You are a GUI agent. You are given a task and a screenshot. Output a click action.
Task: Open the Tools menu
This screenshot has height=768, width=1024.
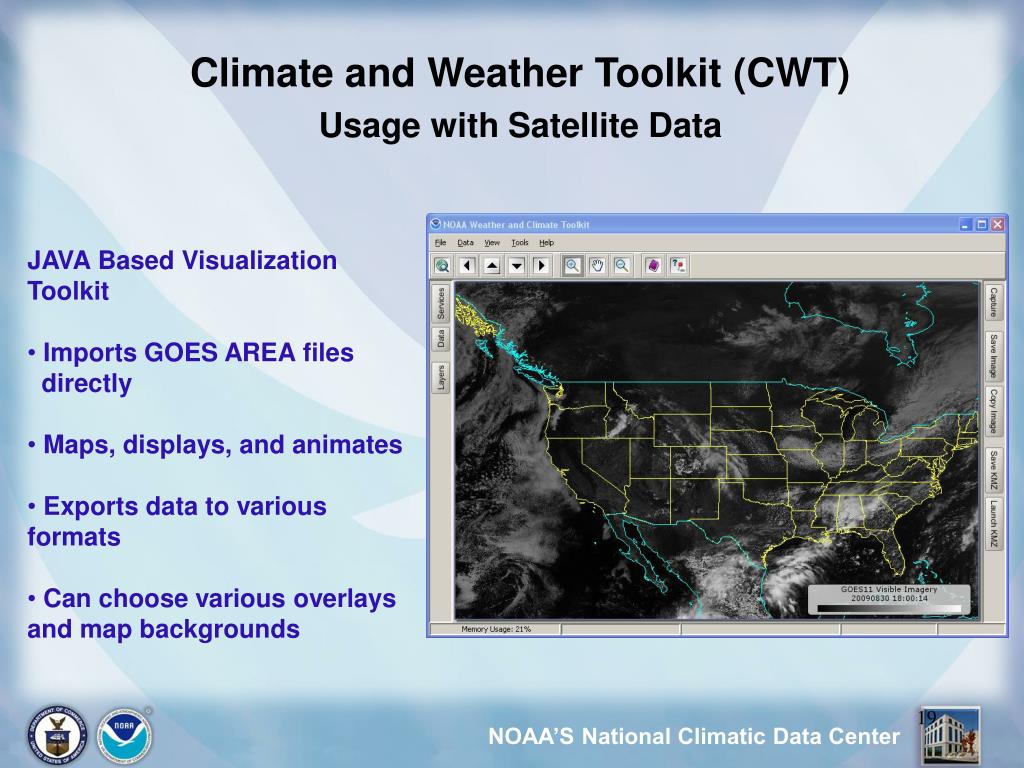tap(520, 243)
